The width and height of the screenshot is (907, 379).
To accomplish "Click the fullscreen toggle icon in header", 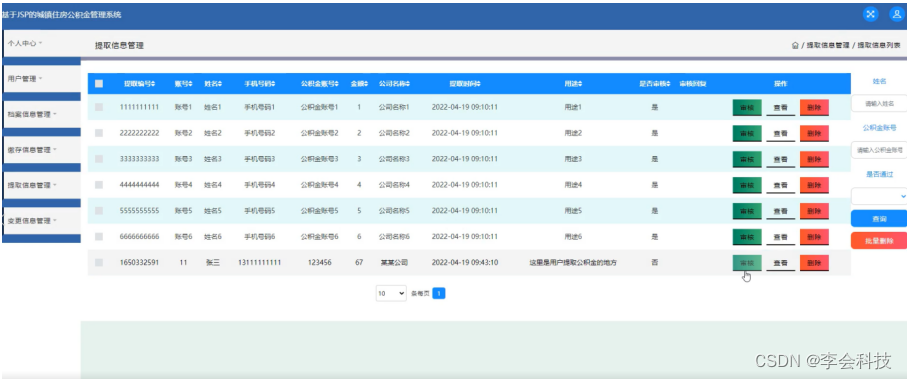I will point(871,14).
